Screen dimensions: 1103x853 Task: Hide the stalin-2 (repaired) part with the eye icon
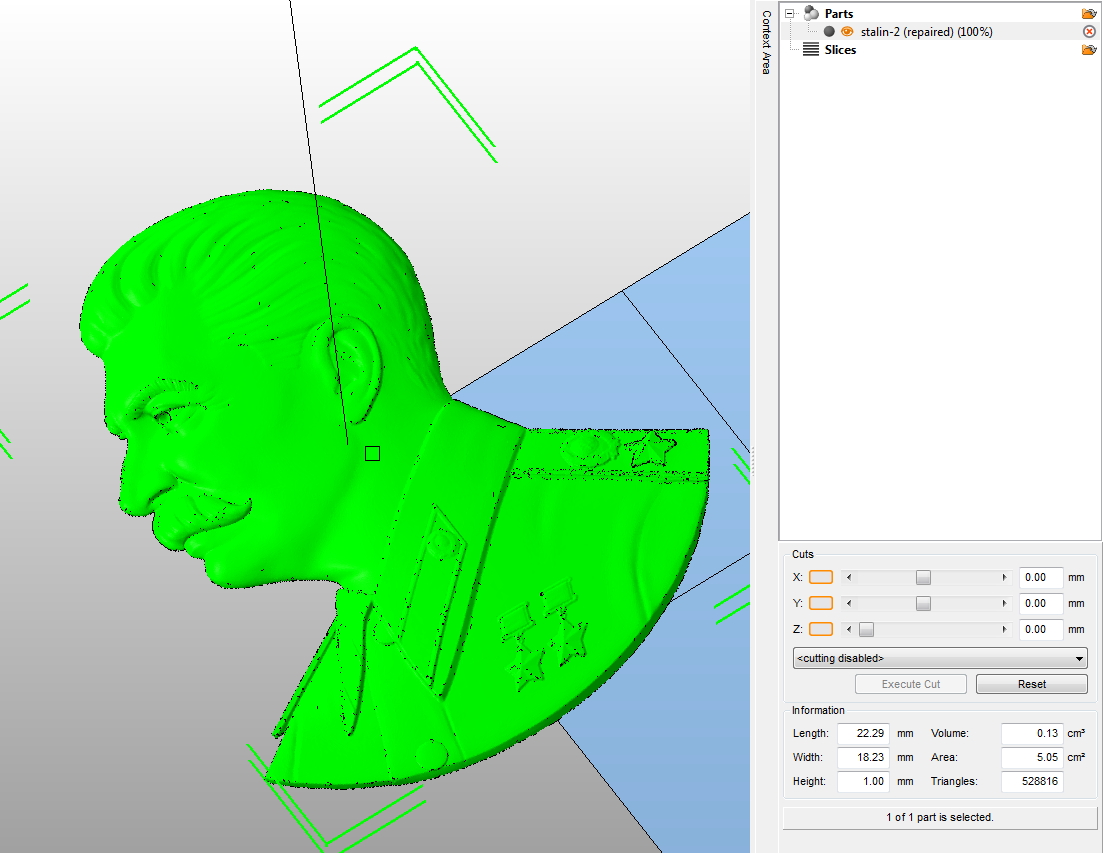click(x=847, y=32)
